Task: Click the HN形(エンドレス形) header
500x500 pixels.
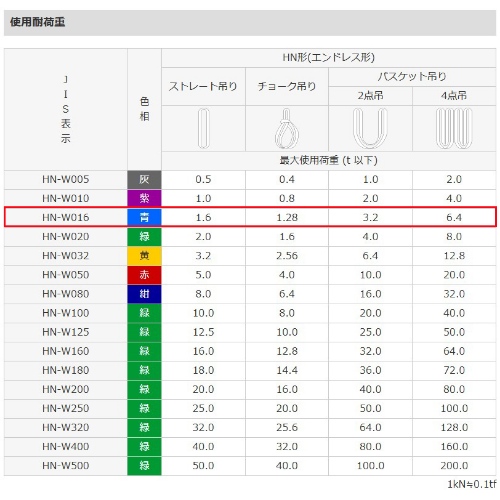Action: pos(329,58)
